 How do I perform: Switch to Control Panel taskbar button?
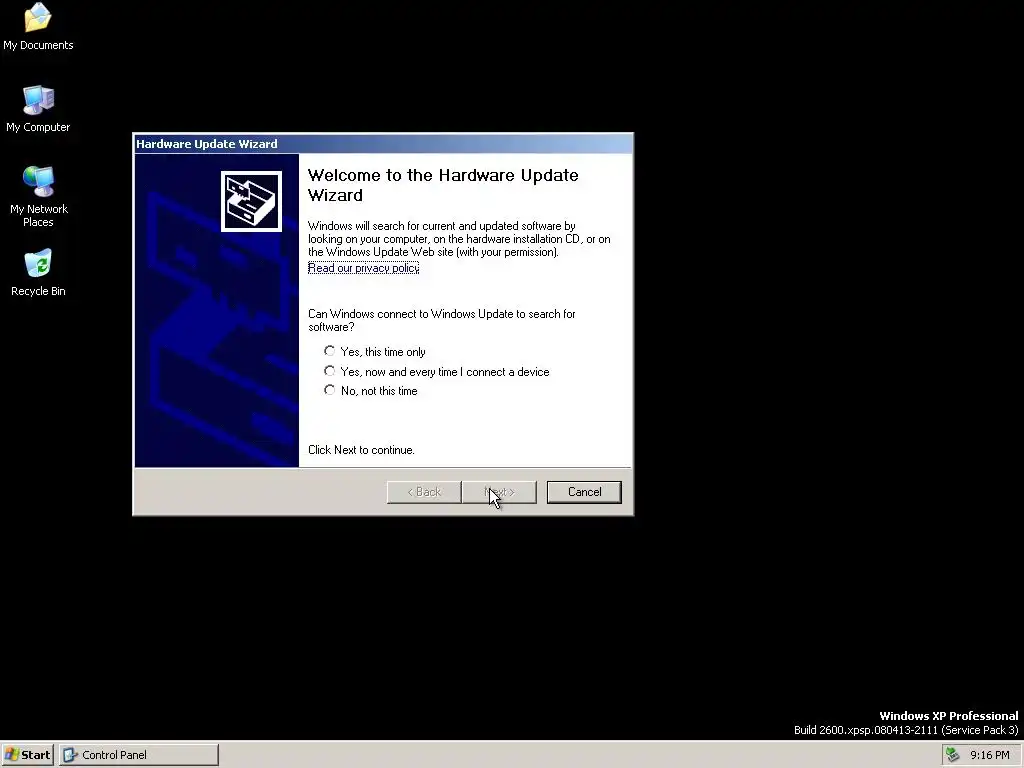point(138,755)
